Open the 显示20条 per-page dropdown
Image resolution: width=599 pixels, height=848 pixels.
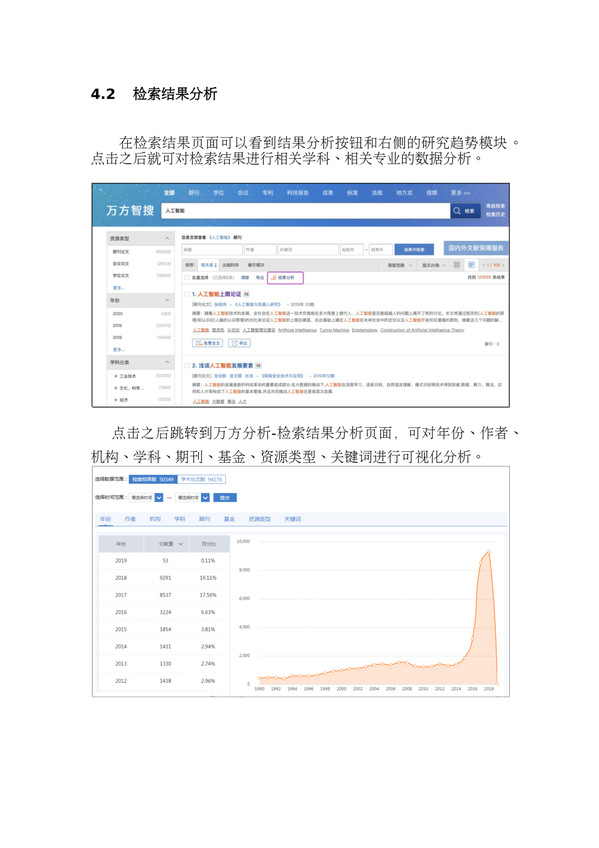point(434,265)
